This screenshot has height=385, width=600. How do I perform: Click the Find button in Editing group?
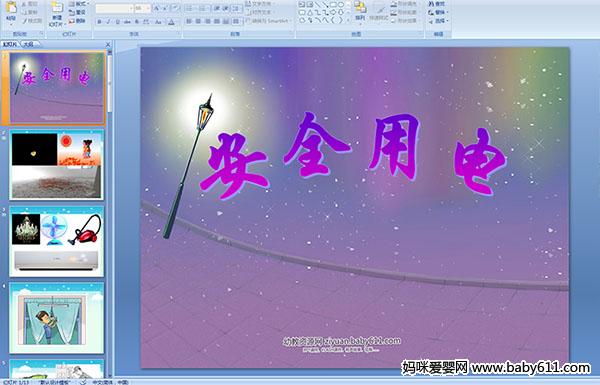pos(437,4)
